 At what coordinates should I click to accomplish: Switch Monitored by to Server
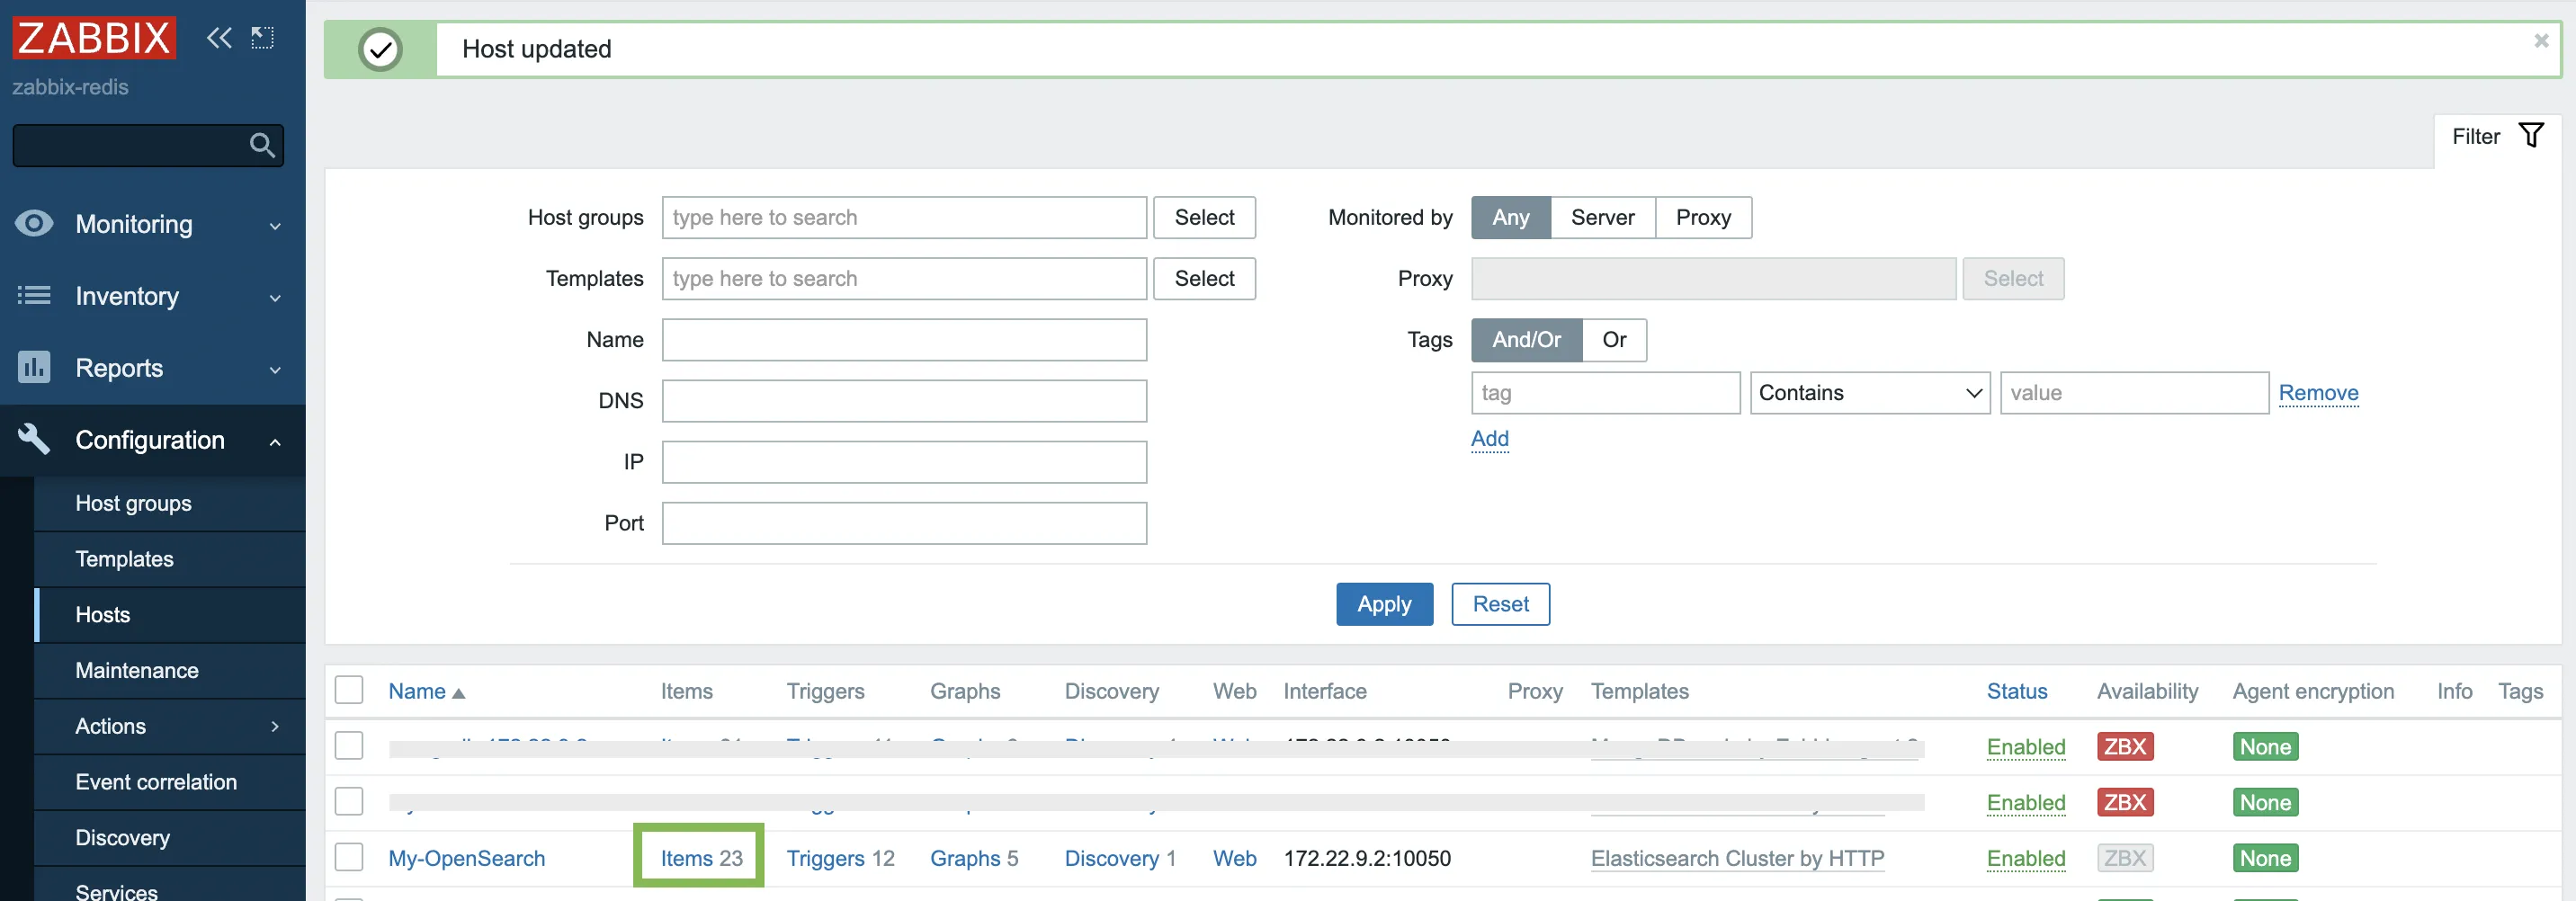1602,218
